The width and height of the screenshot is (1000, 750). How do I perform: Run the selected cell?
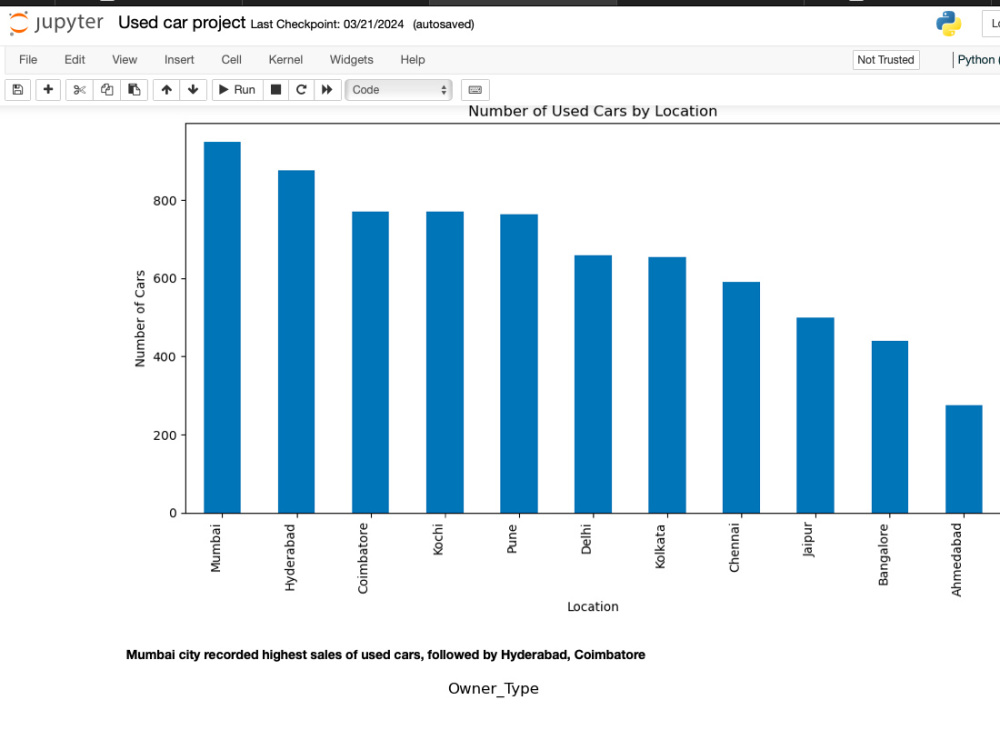(237, 90)
